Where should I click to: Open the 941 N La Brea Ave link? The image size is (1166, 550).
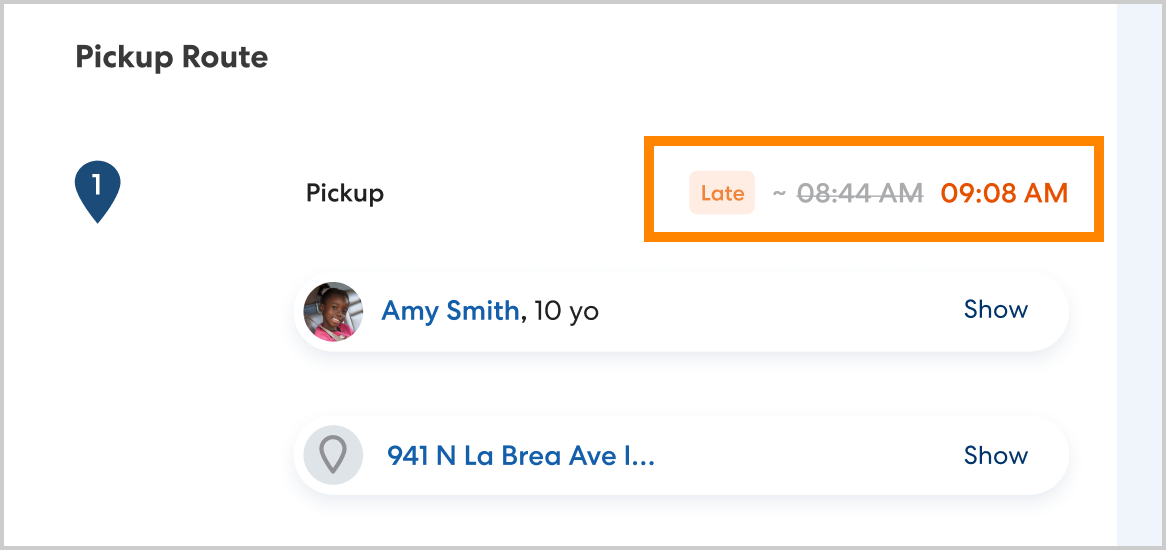pos(520,456)
